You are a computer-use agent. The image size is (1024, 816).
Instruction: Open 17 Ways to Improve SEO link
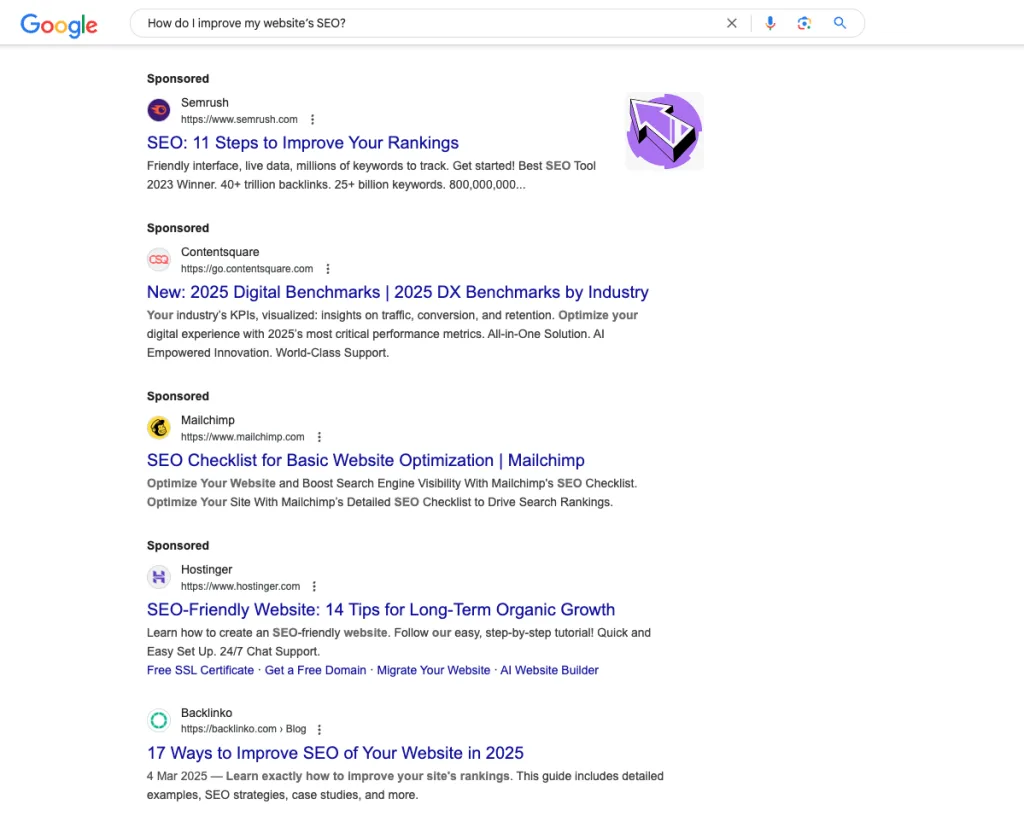(x=335, y=753)
